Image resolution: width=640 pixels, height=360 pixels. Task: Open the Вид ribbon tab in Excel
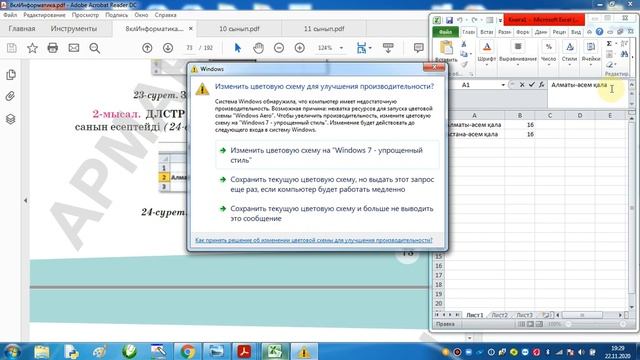[576, 32]
